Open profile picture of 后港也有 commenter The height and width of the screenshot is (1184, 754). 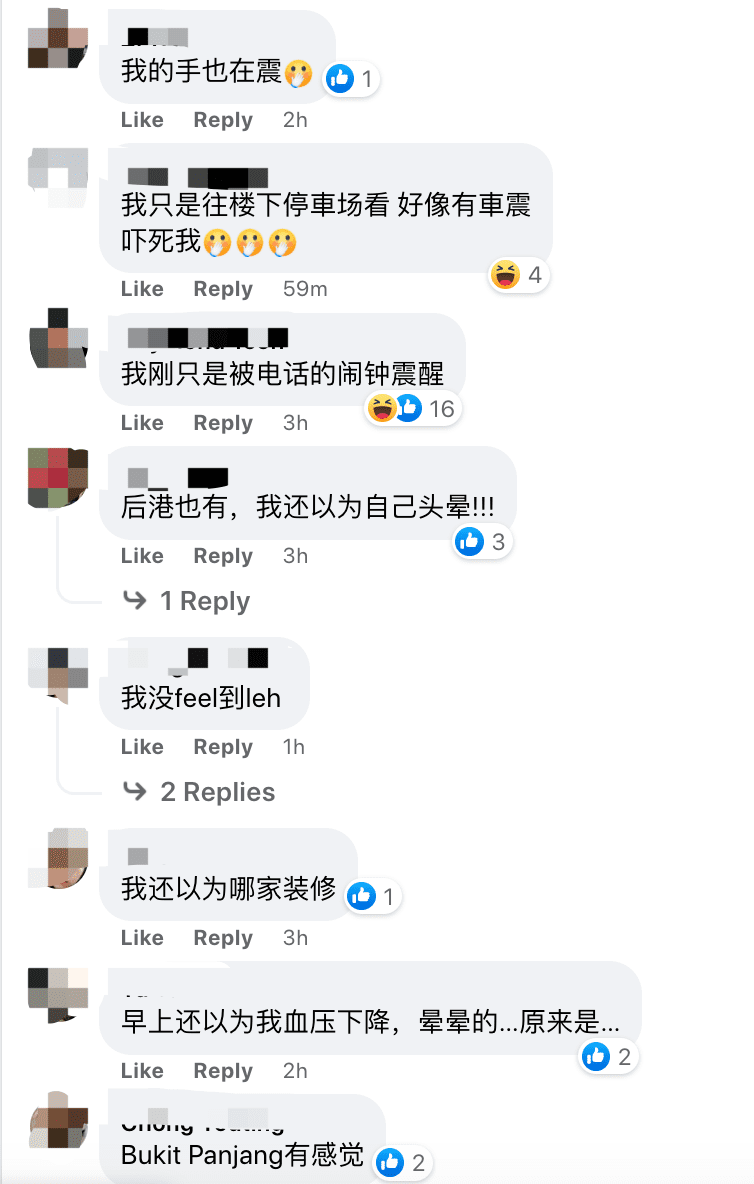[x=58, y=478]
